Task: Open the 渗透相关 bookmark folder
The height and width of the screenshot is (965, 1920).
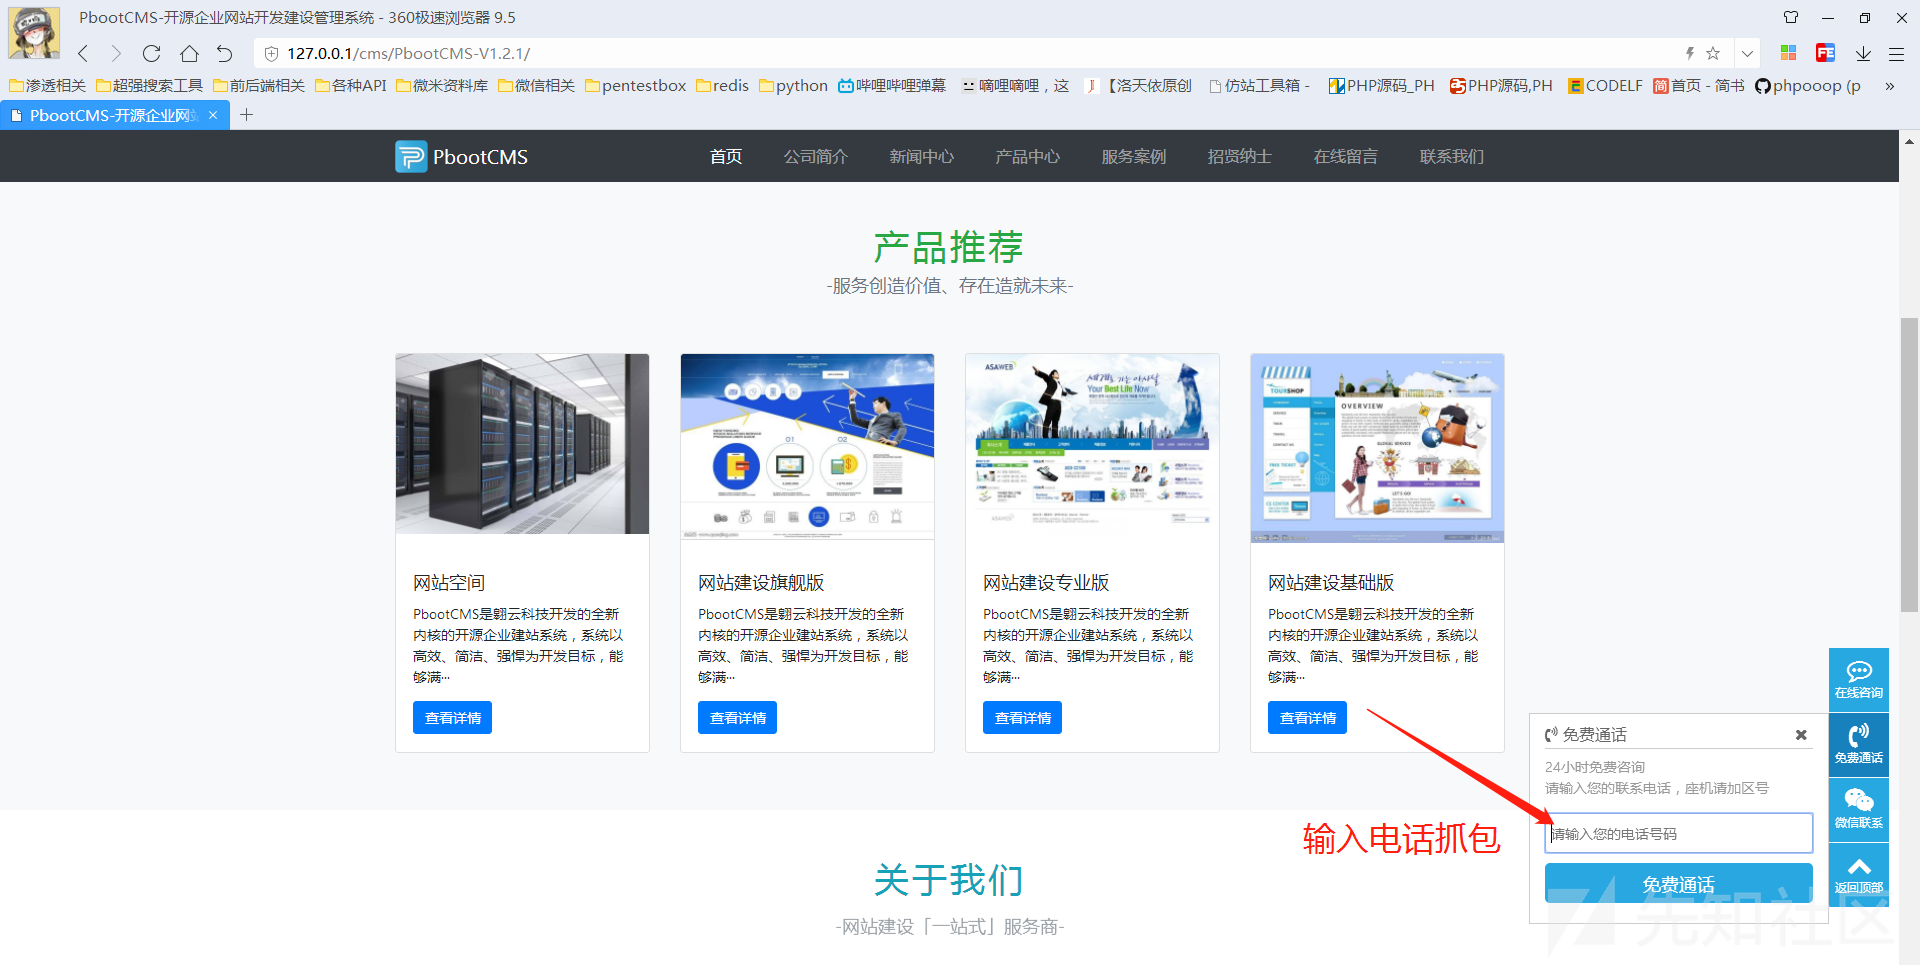Action: pos(47,86)
